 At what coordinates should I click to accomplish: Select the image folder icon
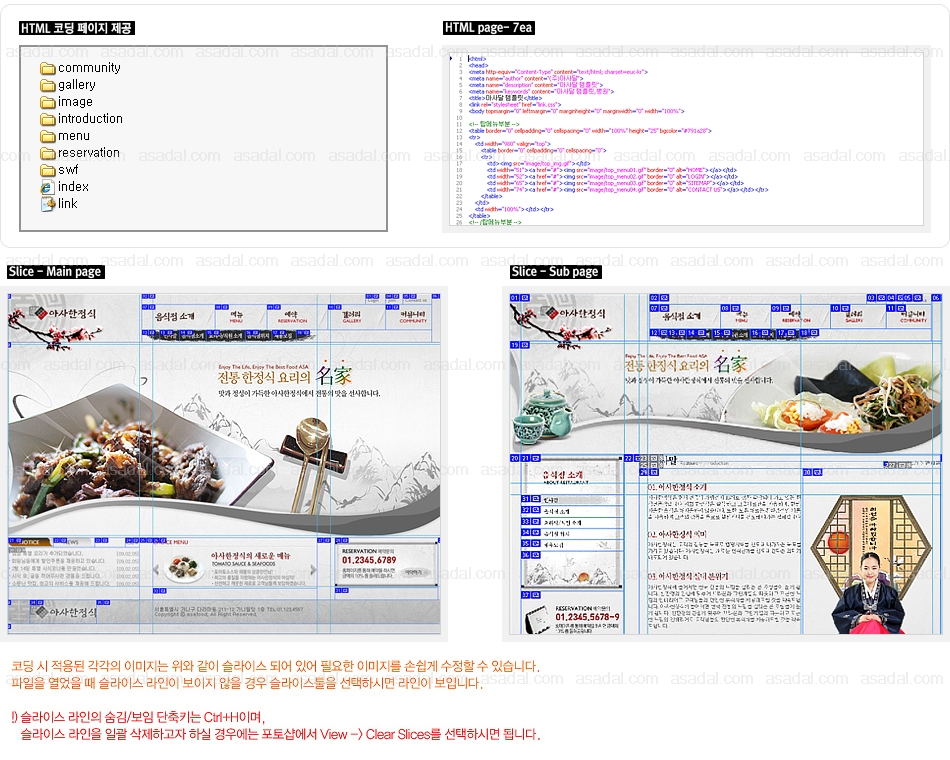point(48,102)
